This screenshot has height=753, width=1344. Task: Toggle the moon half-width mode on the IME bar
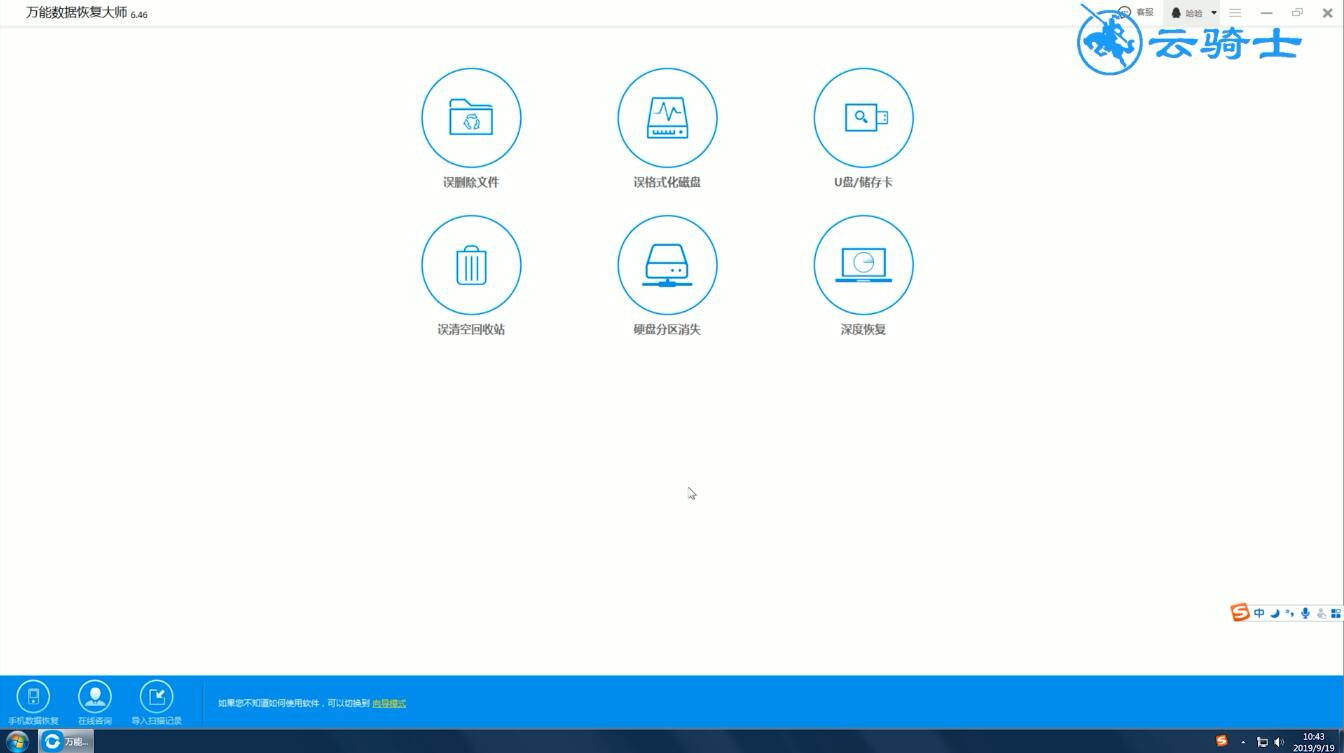pyautogui.click(x=1275, y=613)
